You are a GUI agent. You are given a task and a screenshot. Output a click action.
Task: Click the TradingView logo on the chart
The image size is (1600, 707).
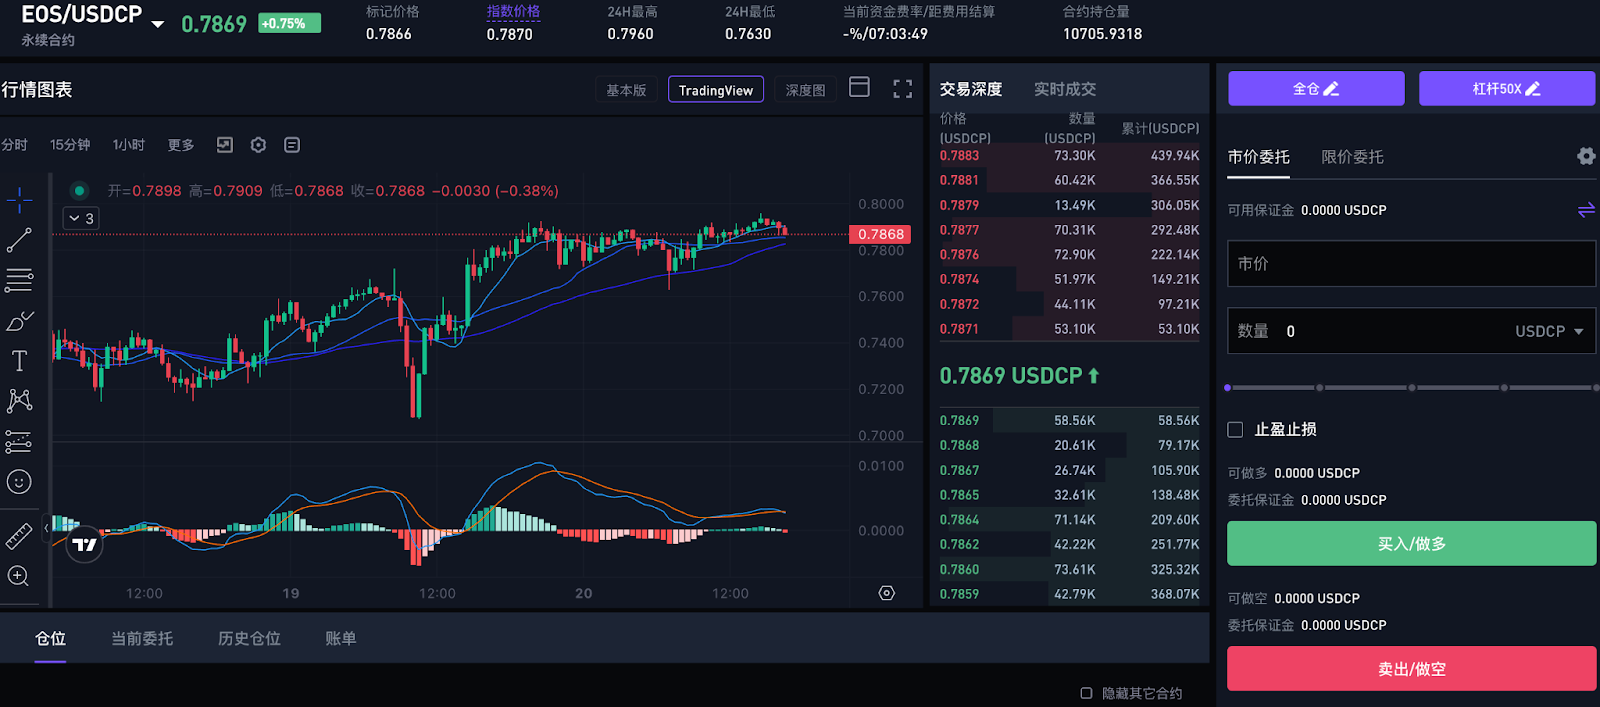coord(85,545)
